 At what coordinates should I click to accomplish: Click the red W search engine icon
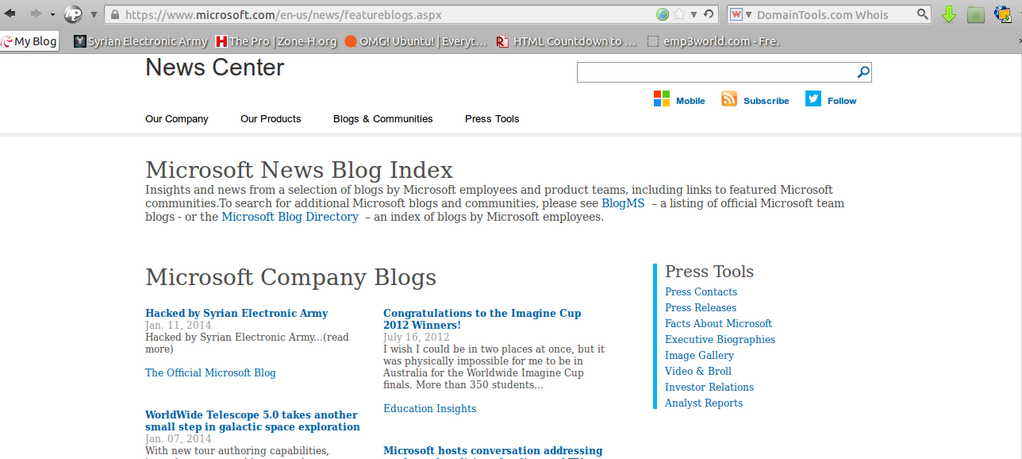pos(737,14)
